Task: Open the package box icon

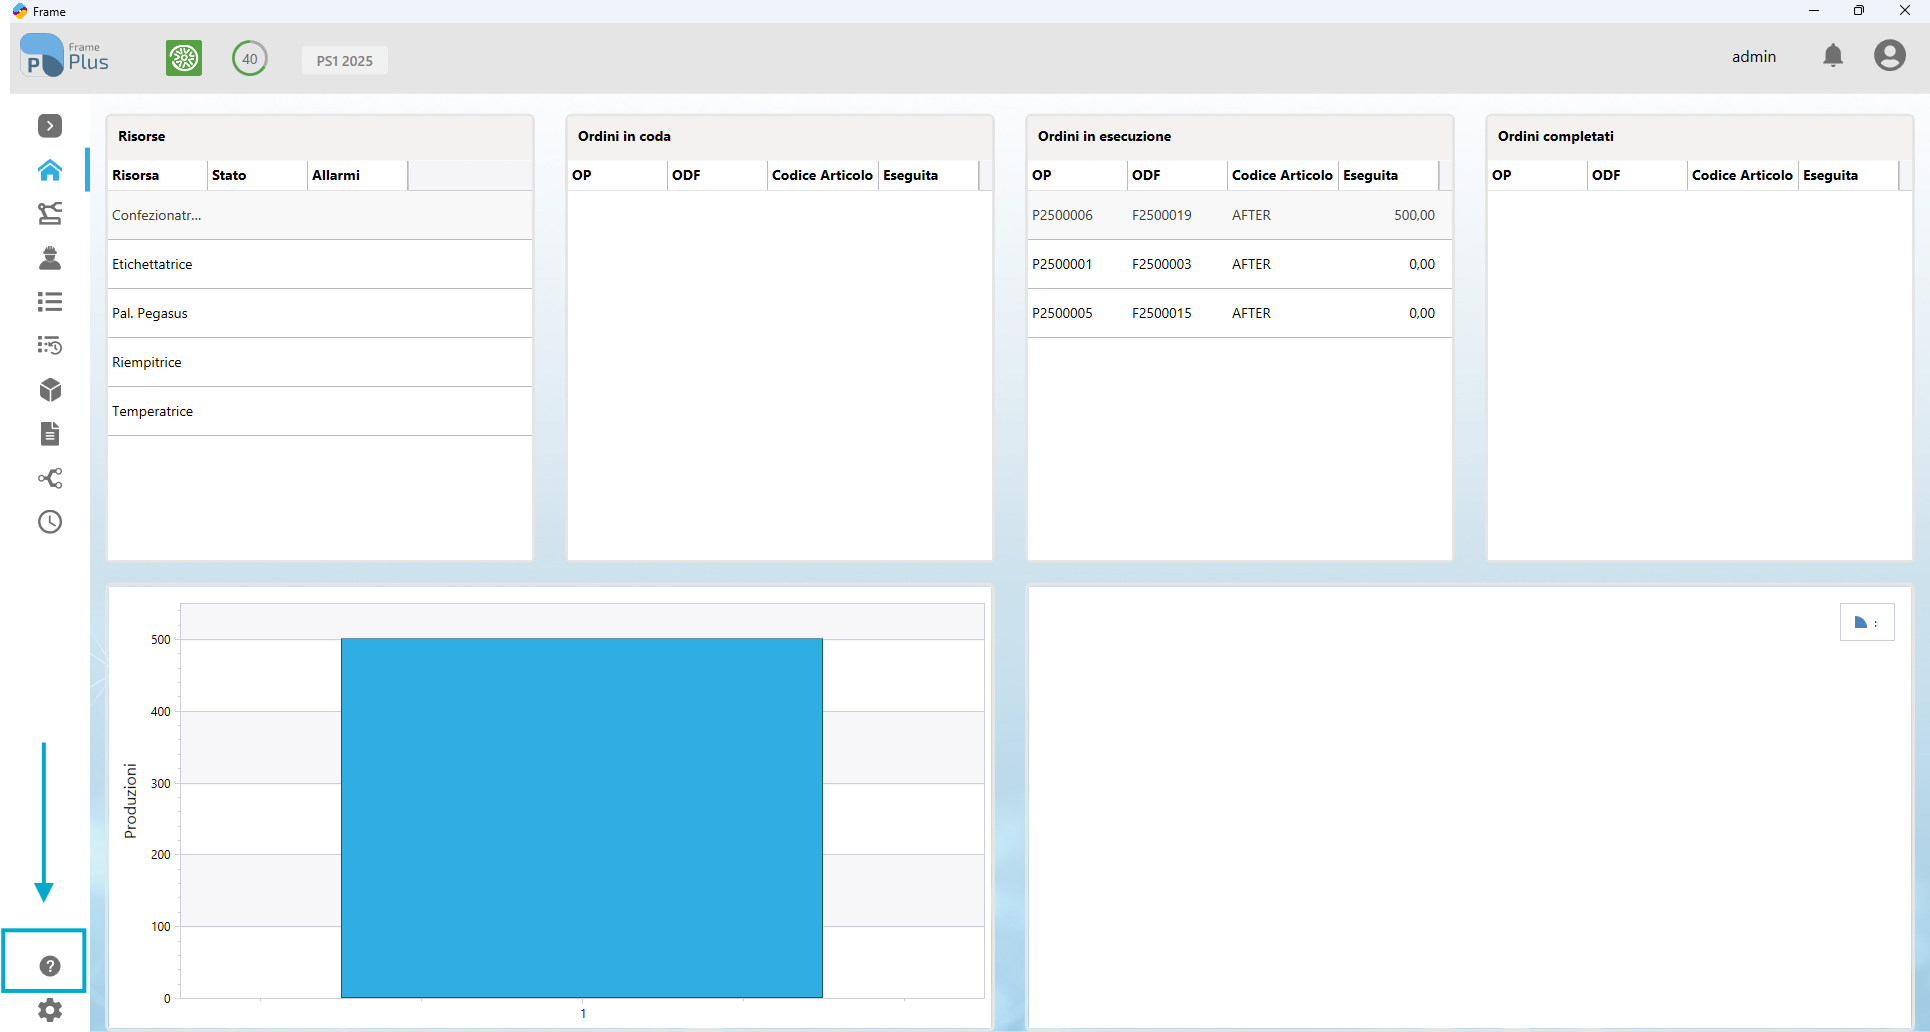Action: pyautogui.click(x=50, y=390)
